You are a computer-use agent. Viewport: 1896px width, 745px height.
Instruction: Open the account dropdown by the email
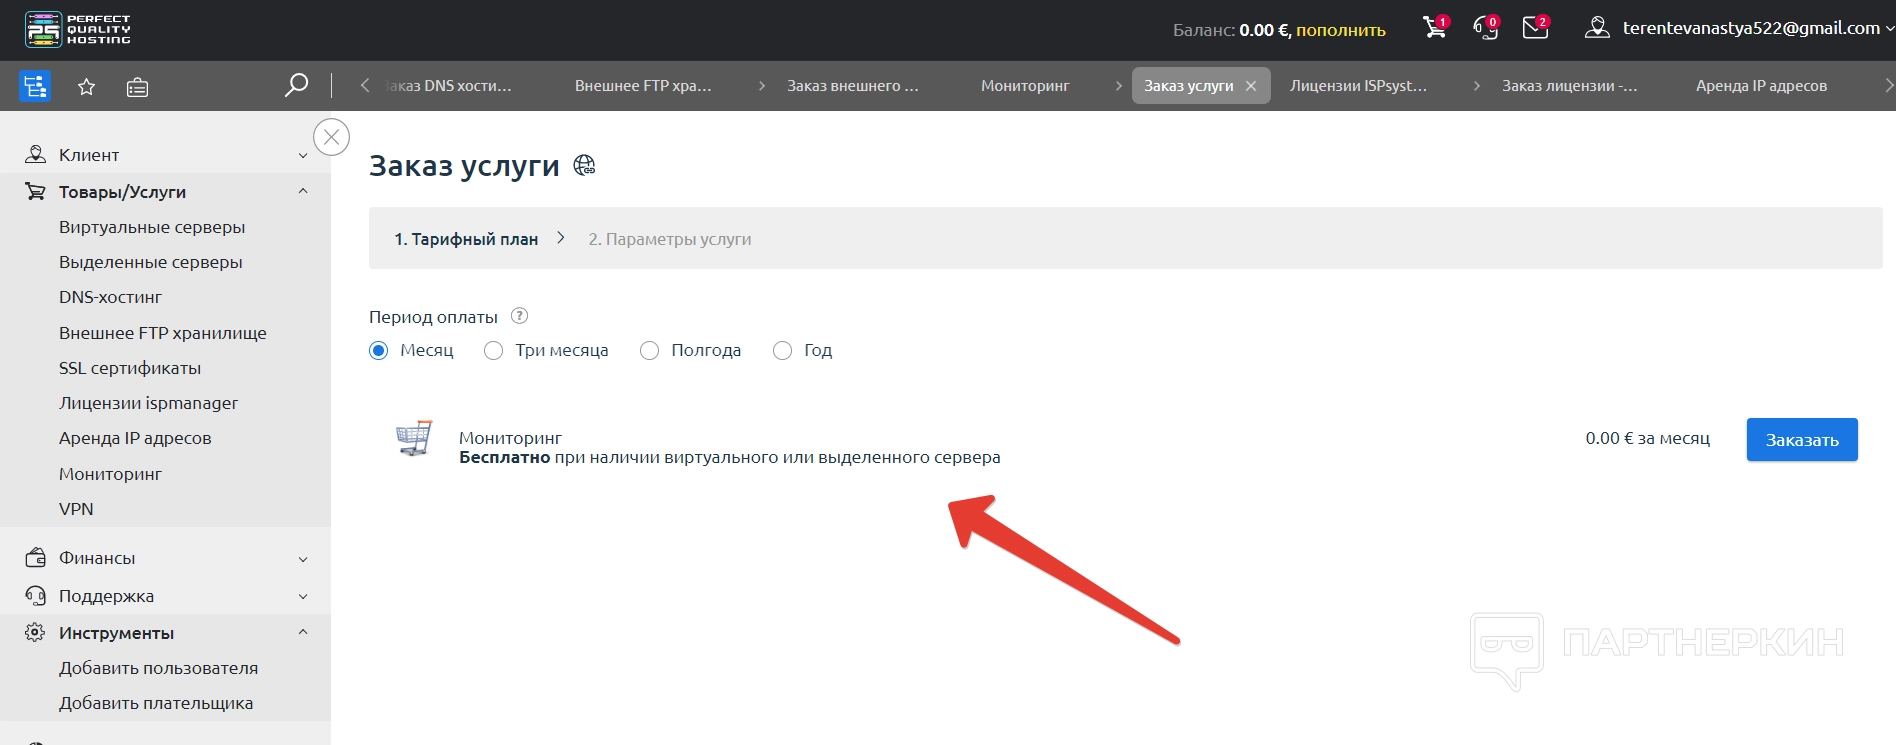coord(1889,29)
